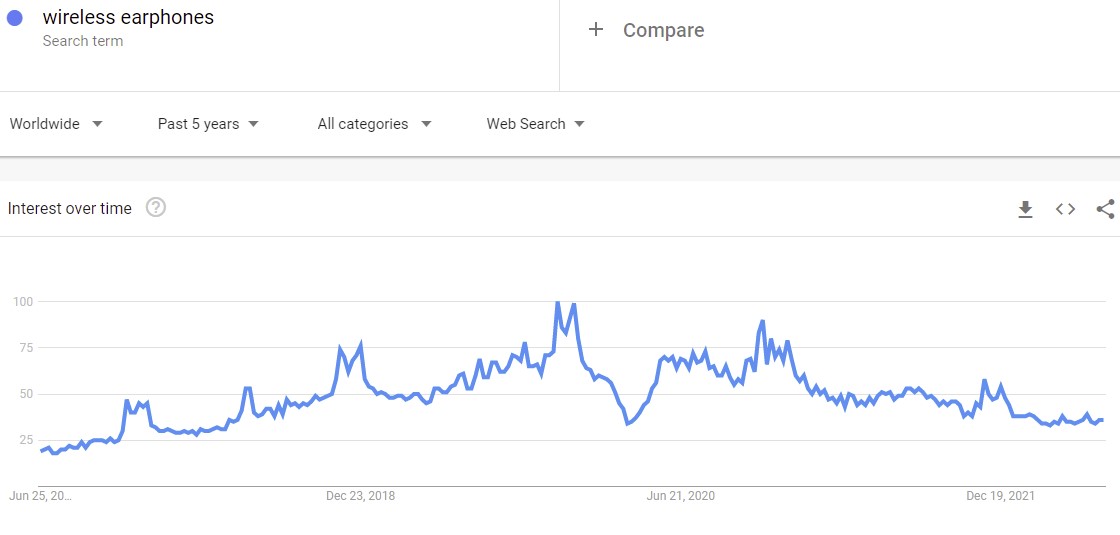Expand the Worldwide region dropdown
Image resolution: width=1120 pixels, height=535 pixels.
coord(56,124)
